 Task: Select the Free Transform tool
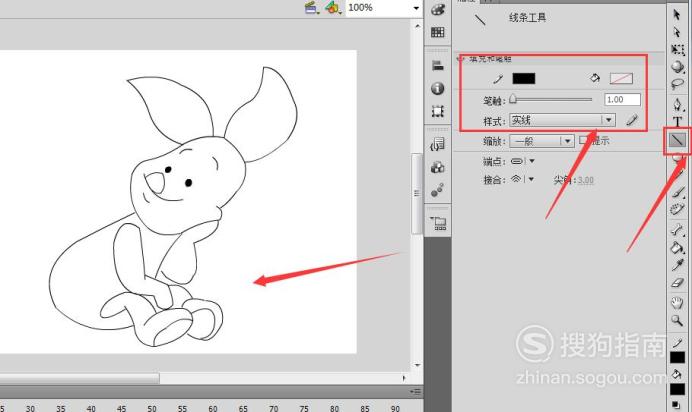[x=677, y=49]
